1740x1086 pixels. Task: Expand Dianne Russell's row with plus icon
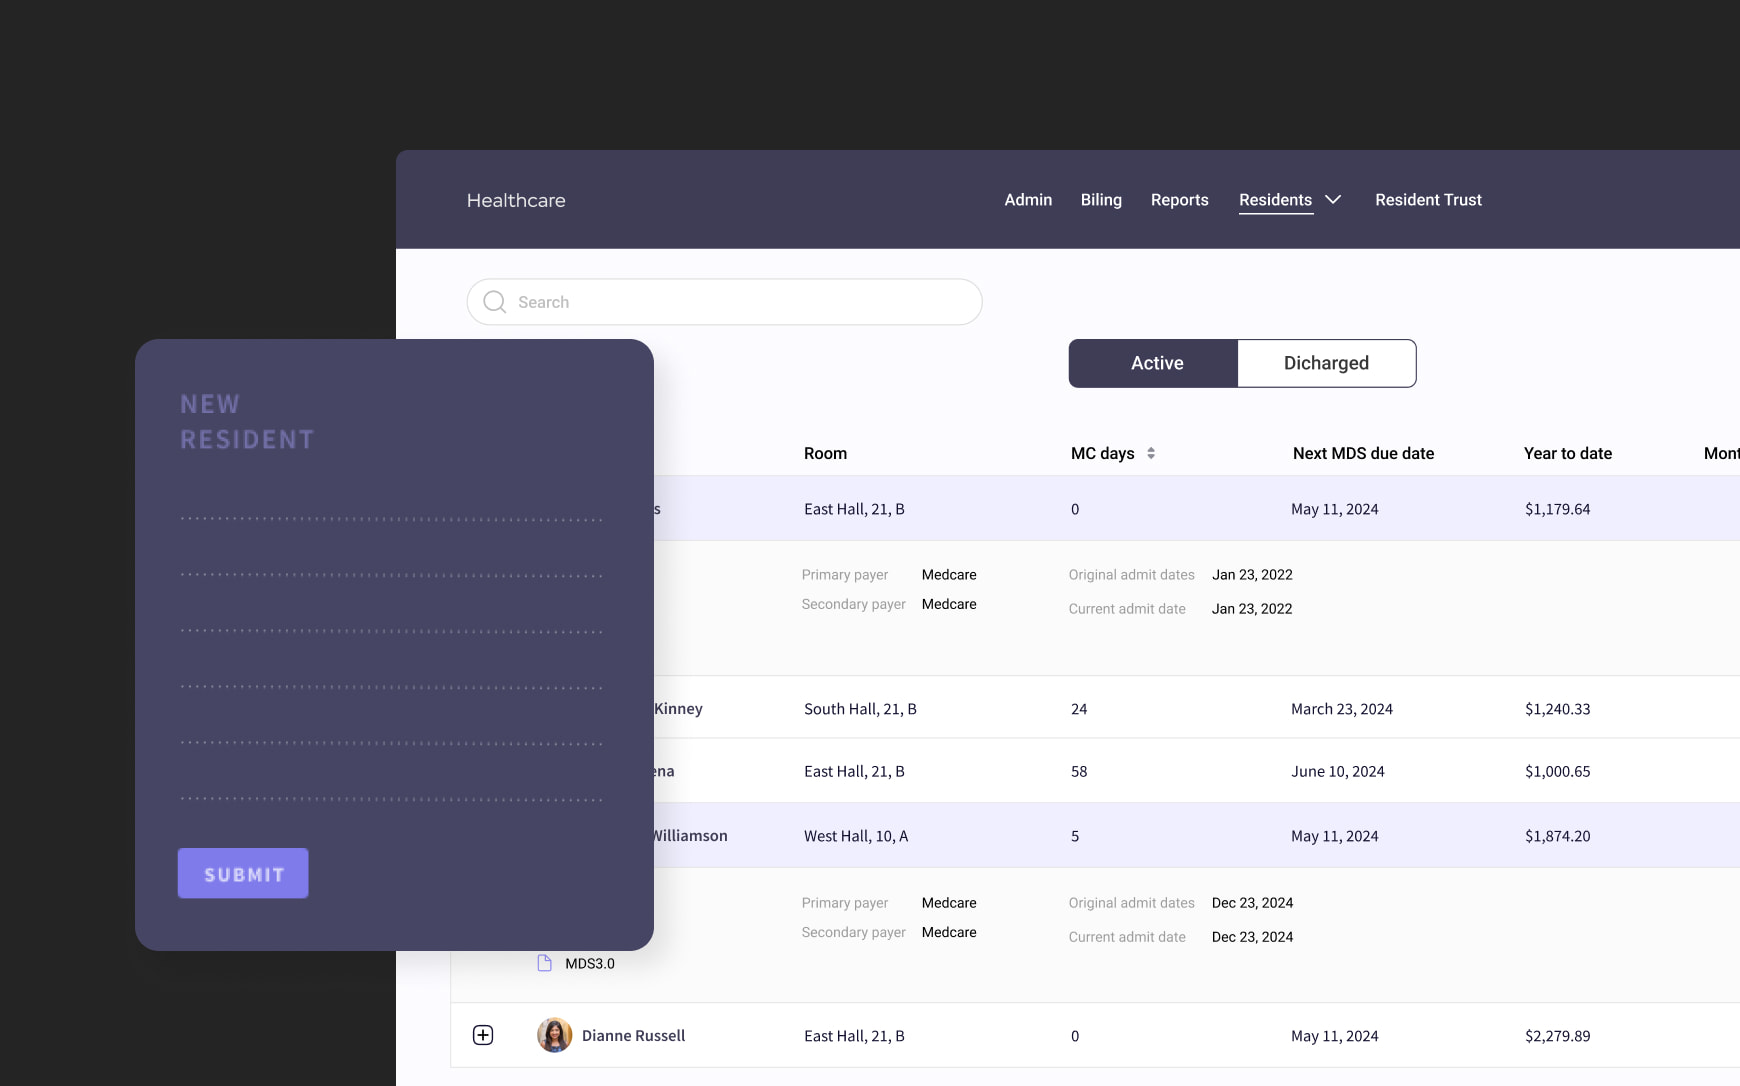[483, 1035]
